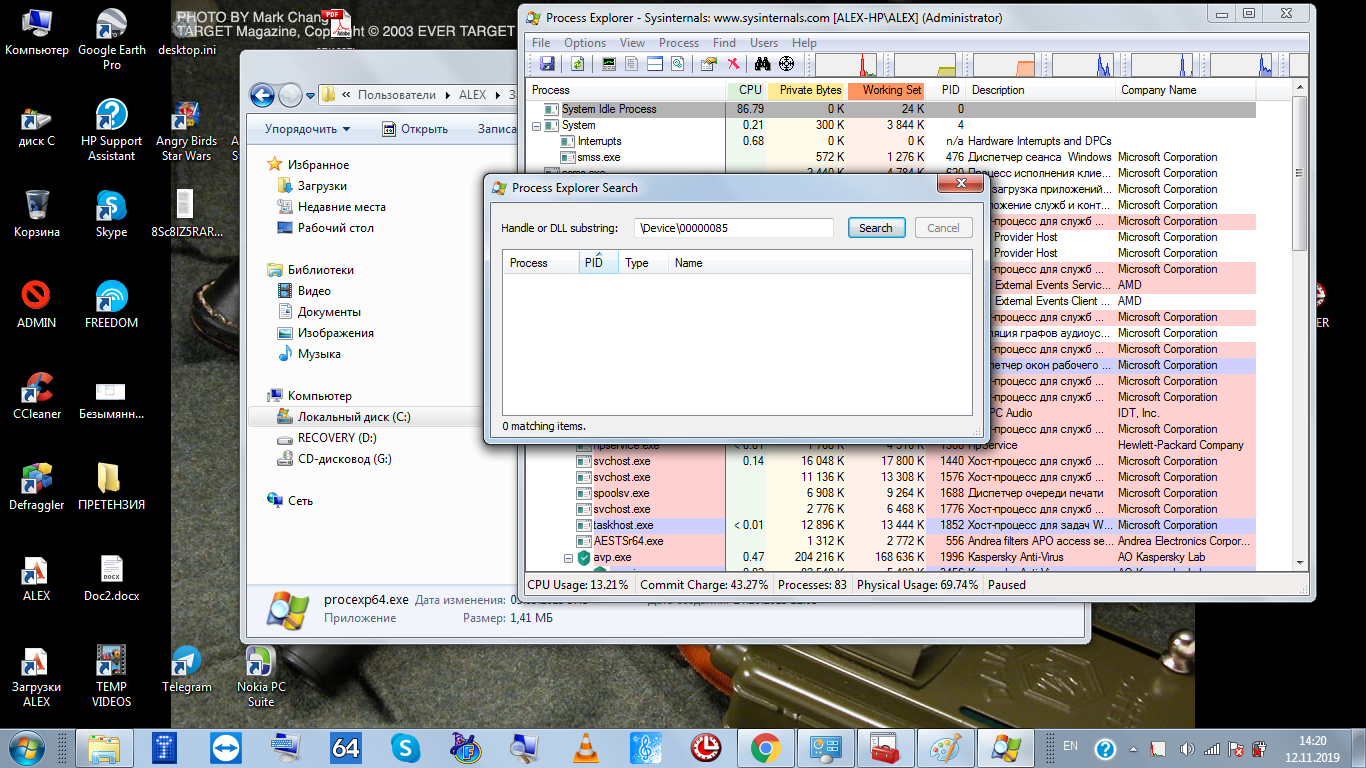Select the ПРЕТЕНЗИЯ folder on desktop

[x=112, y=487]
